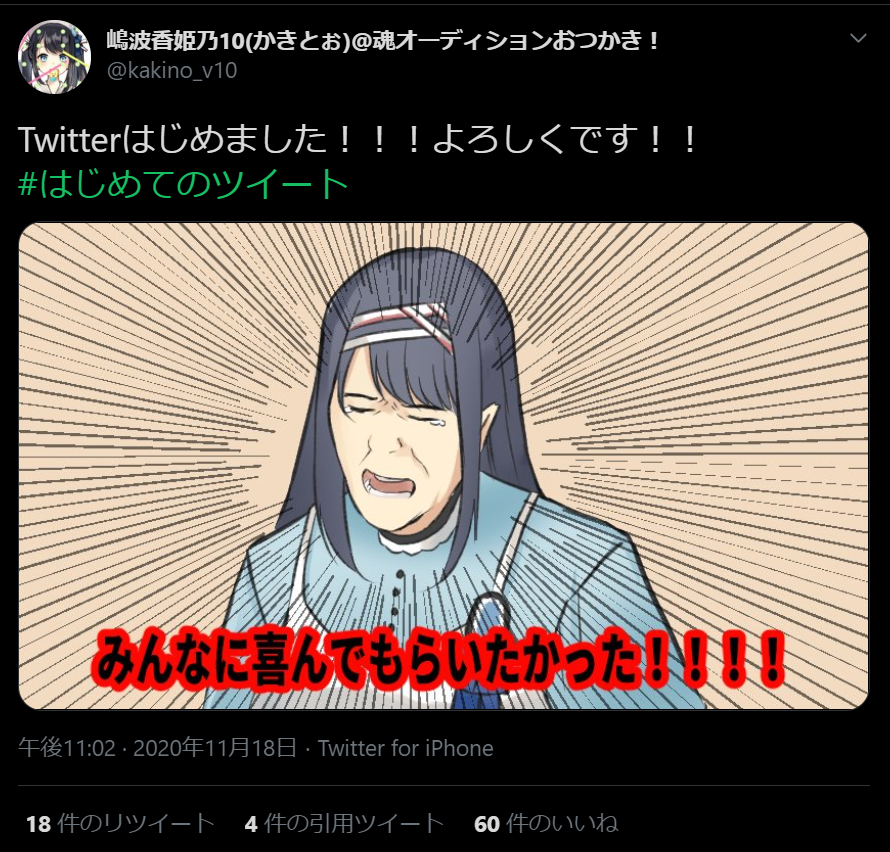
Task: Click the retweet count number 18
Action: (39, 824)
